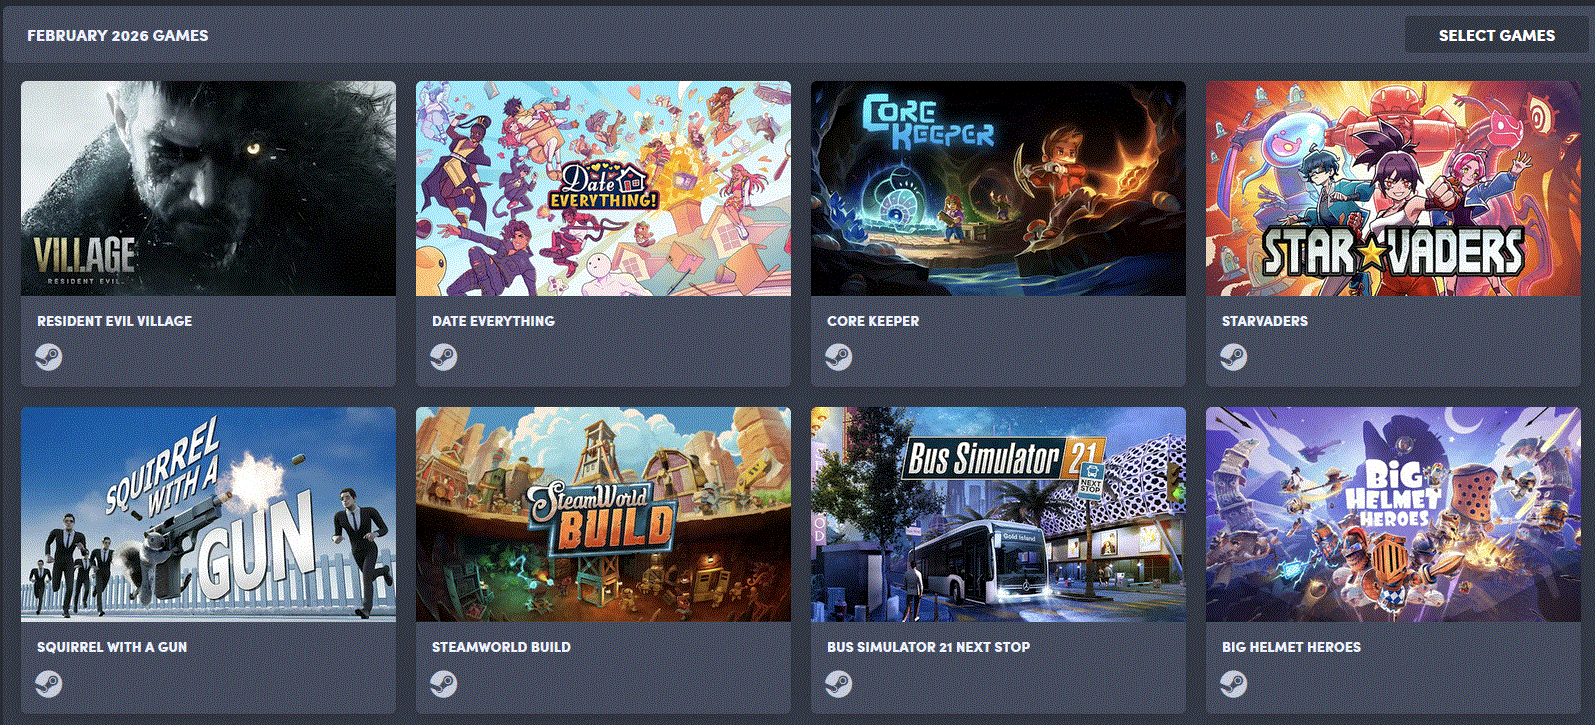Click the Steamworld Build title text
This screenshot has width=1595, height=725.
[x=501, y=647]
